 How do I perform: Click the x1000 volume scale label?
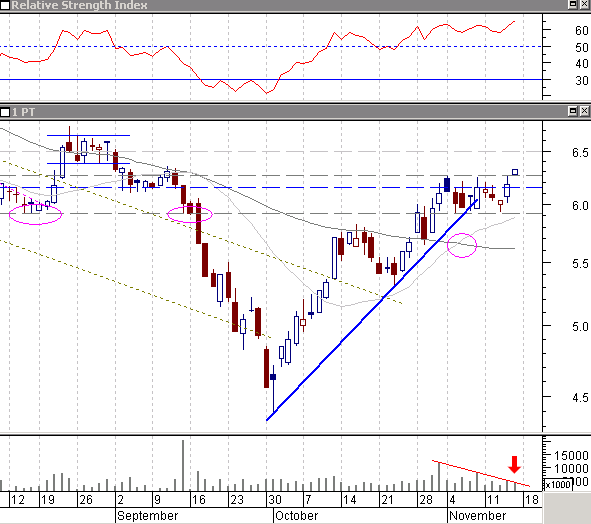[x=559, y=484]
